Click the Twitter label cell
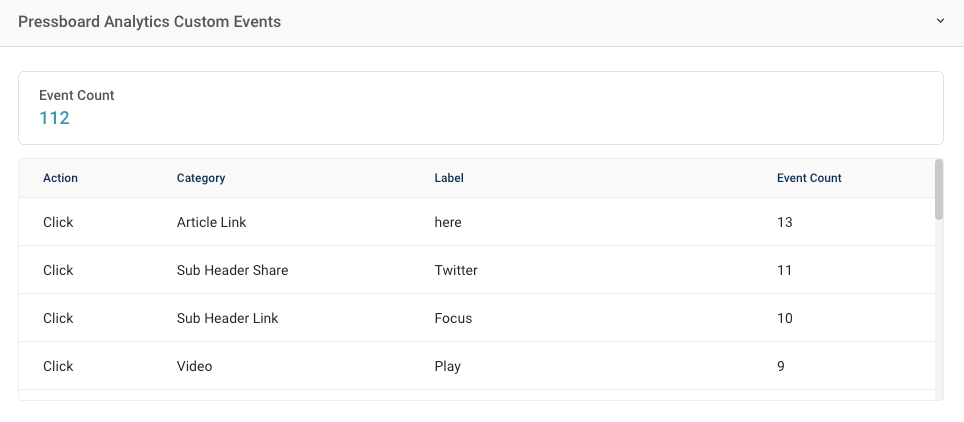 [x=456, y=270]
